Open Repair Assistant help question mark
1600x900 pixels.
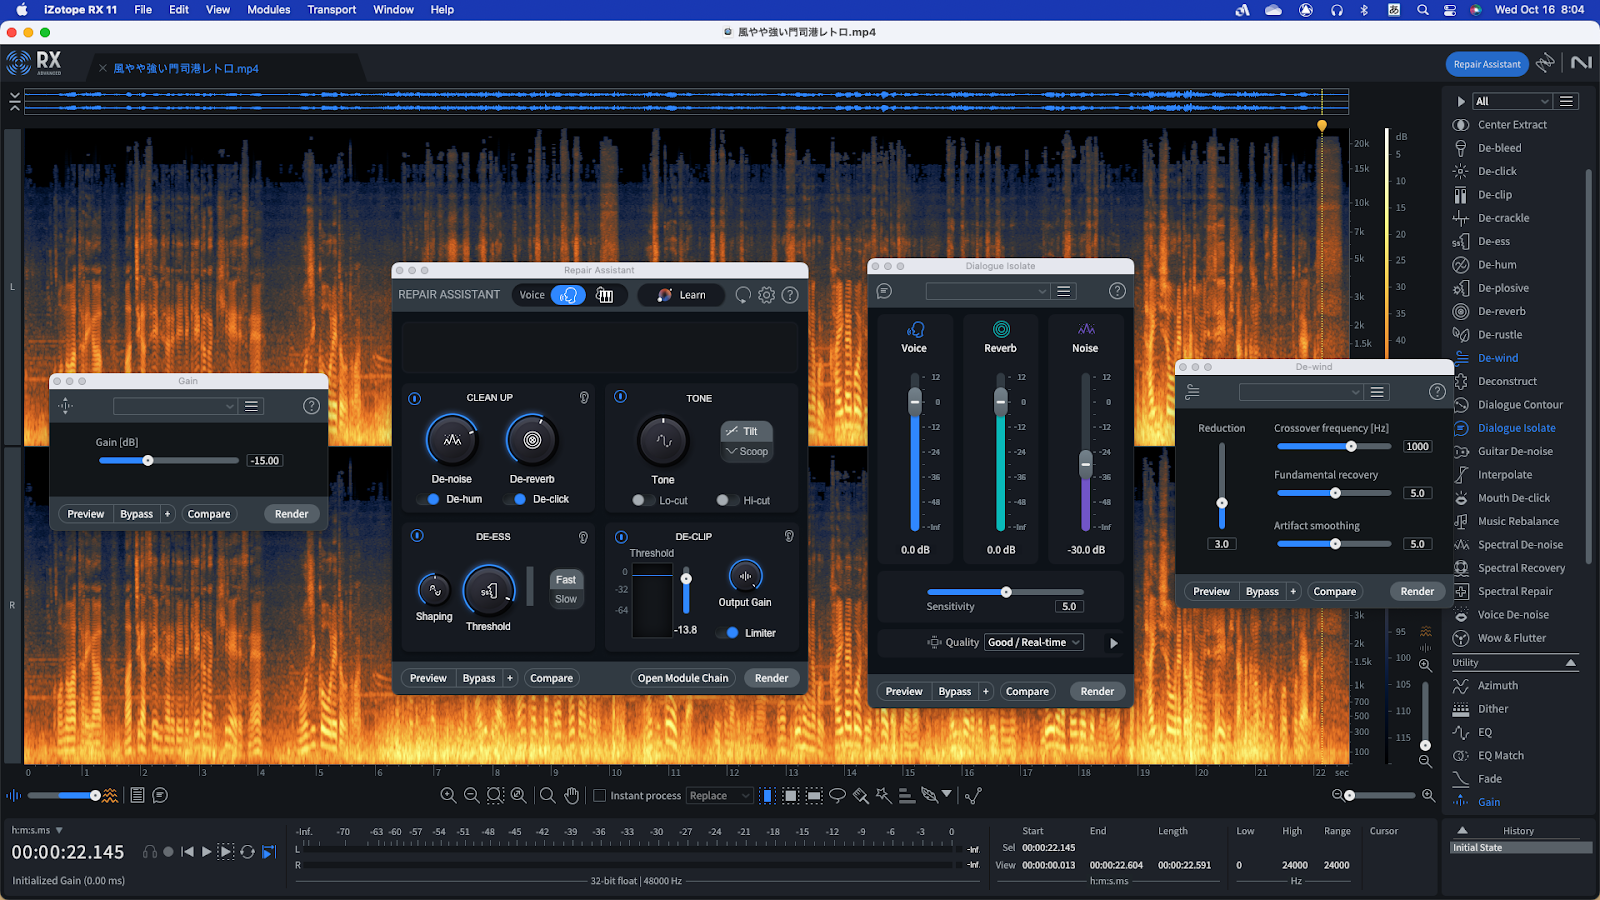tap(790, 295)
